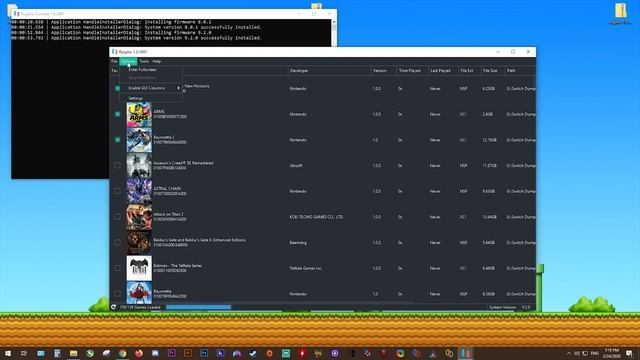Click the Games Loaded status text

tap(140, 307)
